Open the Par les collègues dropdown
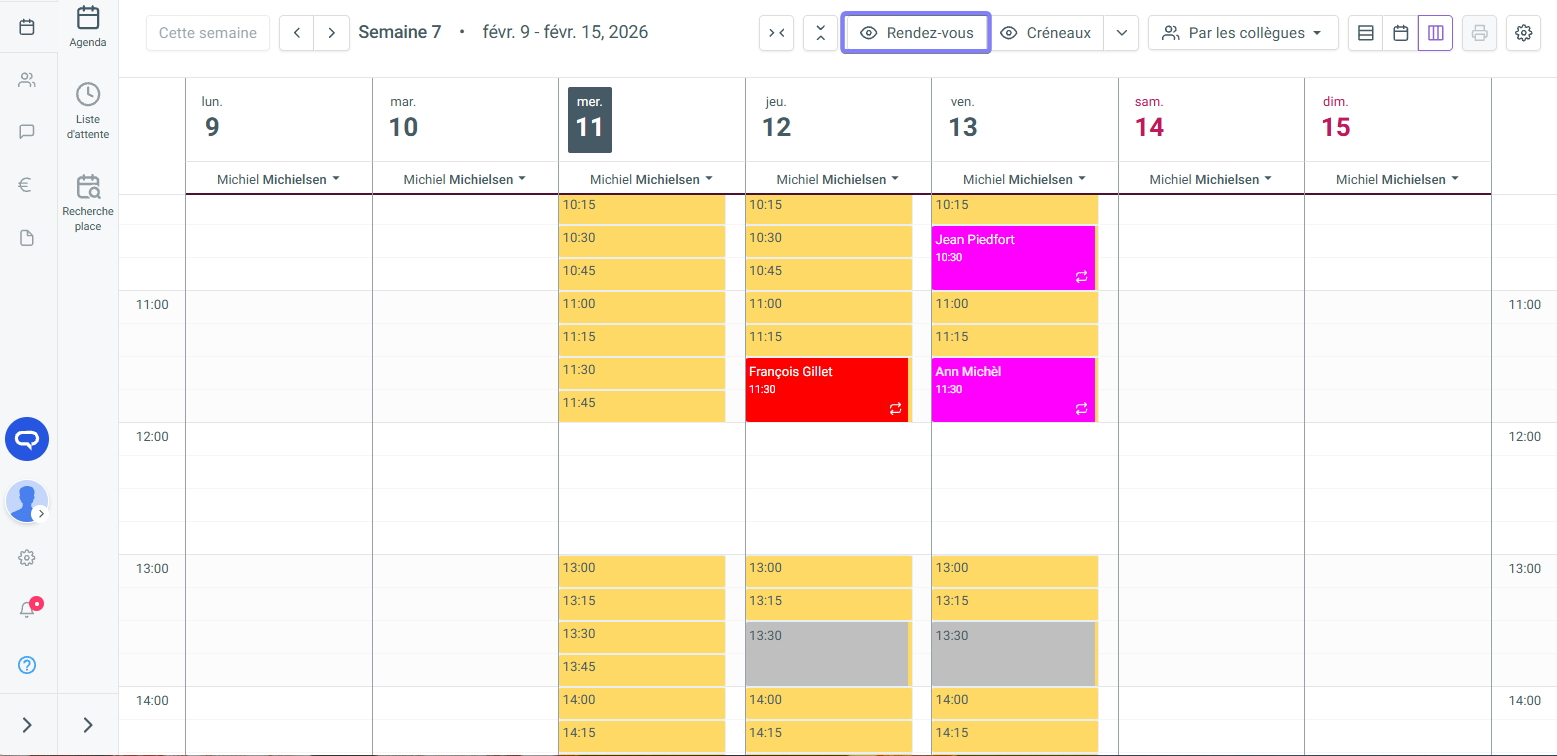Viewport: 1557px width, 756px height. click(1242, 33)
